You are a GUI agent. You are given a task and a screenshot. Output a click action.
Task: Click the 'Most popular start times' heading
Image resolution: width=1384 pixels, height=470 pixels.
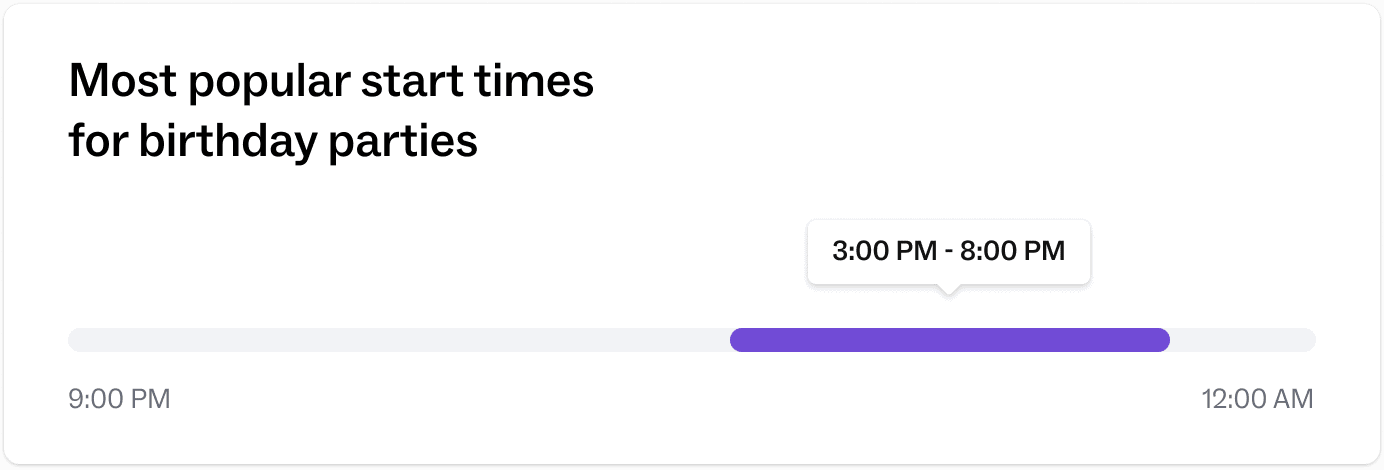point(331,82)
